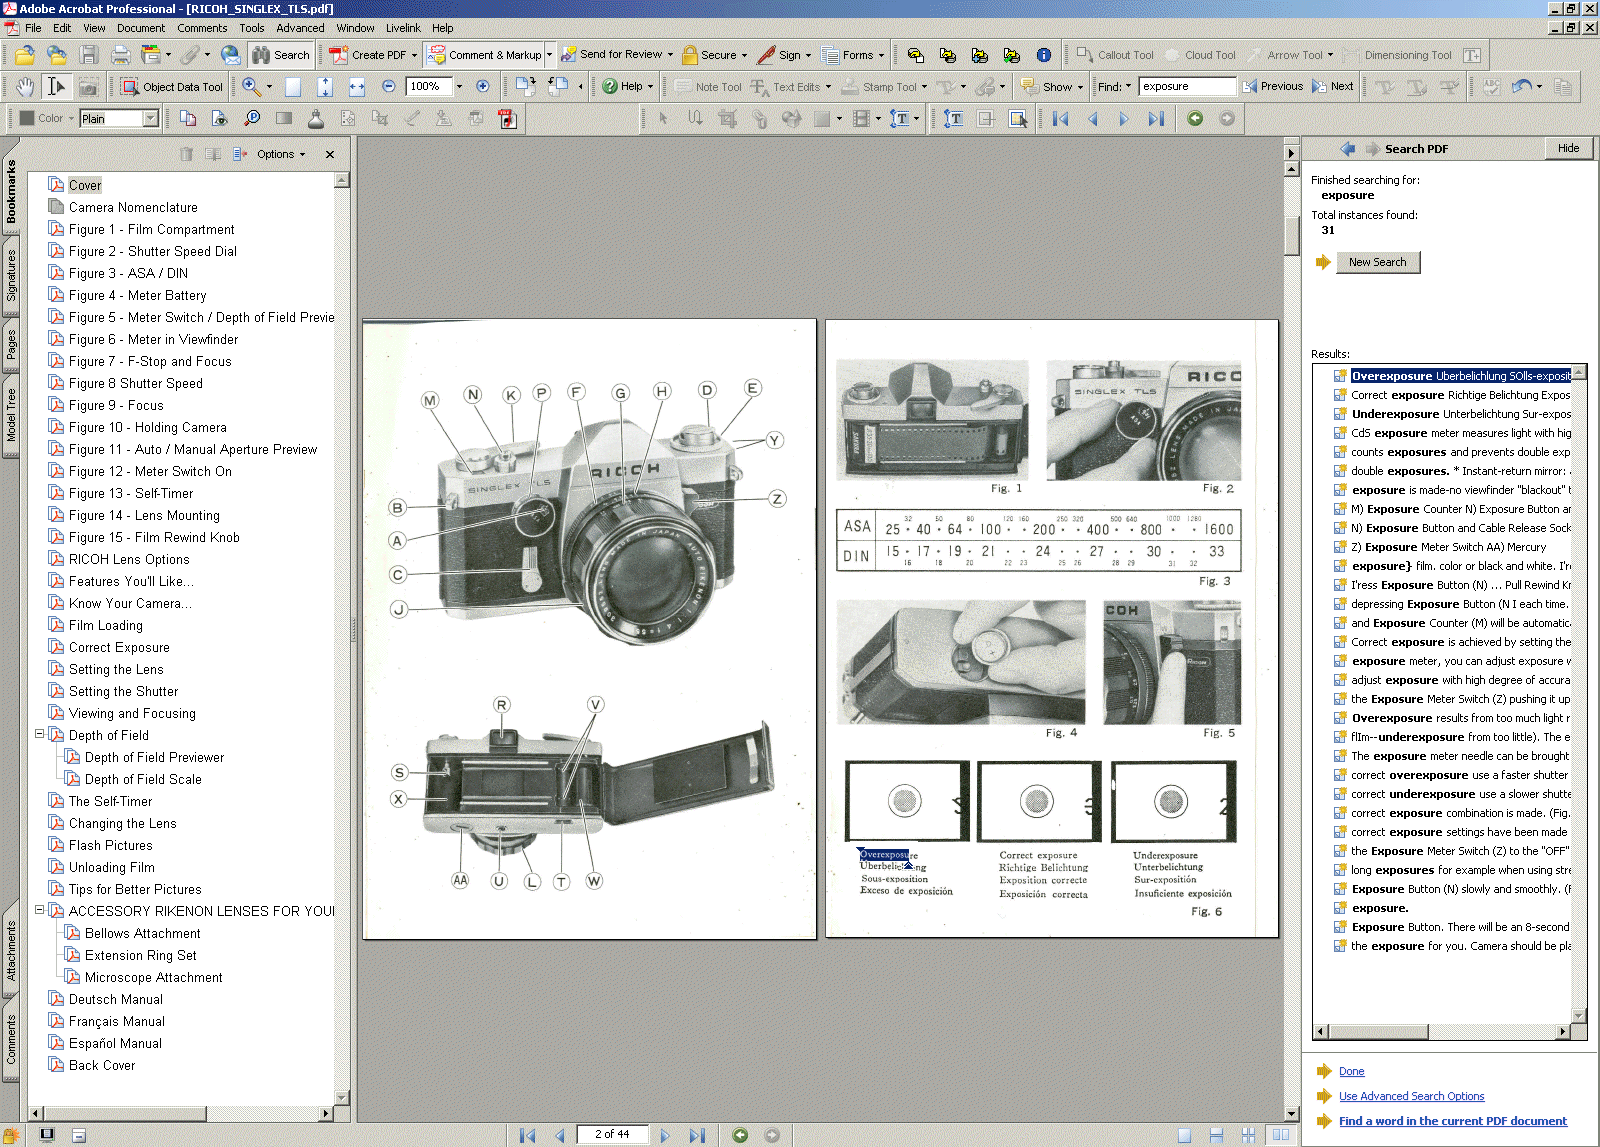Open Extension Ring Set bookmark
The height and width of the screenshot is (1147, 1600).
click(x=141, y=955)
